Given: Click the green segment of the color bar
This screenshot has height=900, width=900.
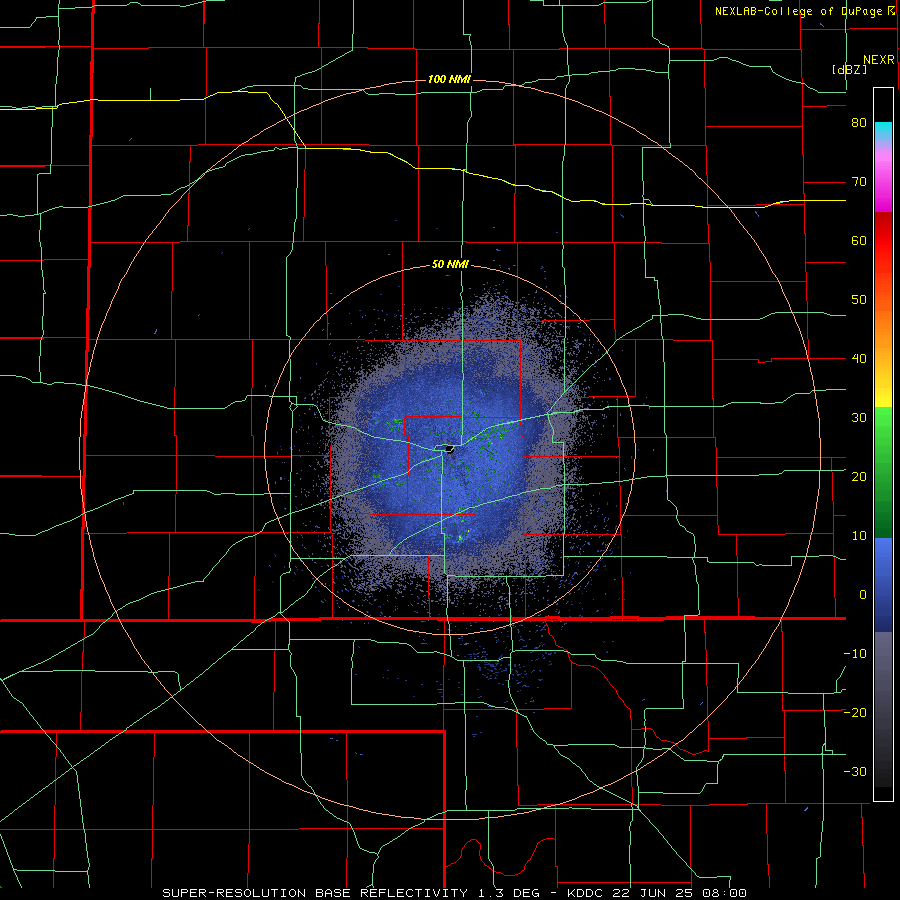Looking at the screenshot, I should coord(883,472).
